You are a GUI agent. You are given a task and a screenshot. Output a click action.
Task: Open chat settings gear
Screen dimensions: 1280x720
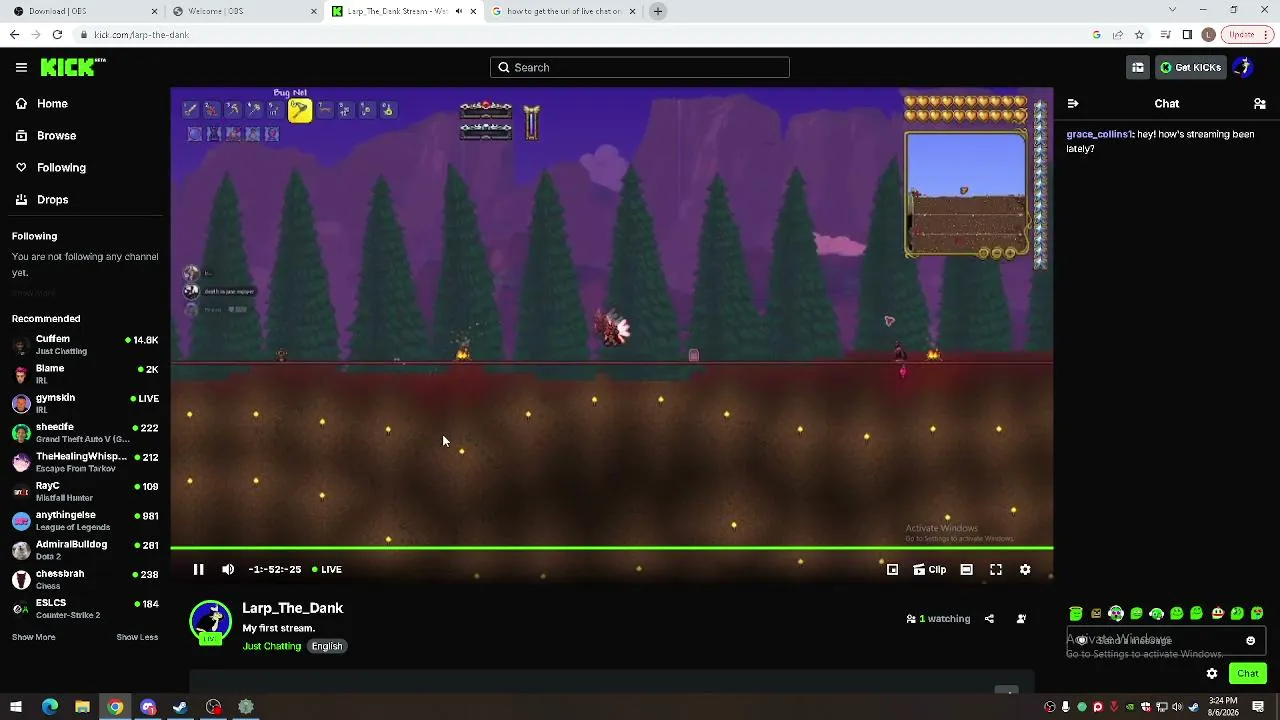click(1212, 674)
